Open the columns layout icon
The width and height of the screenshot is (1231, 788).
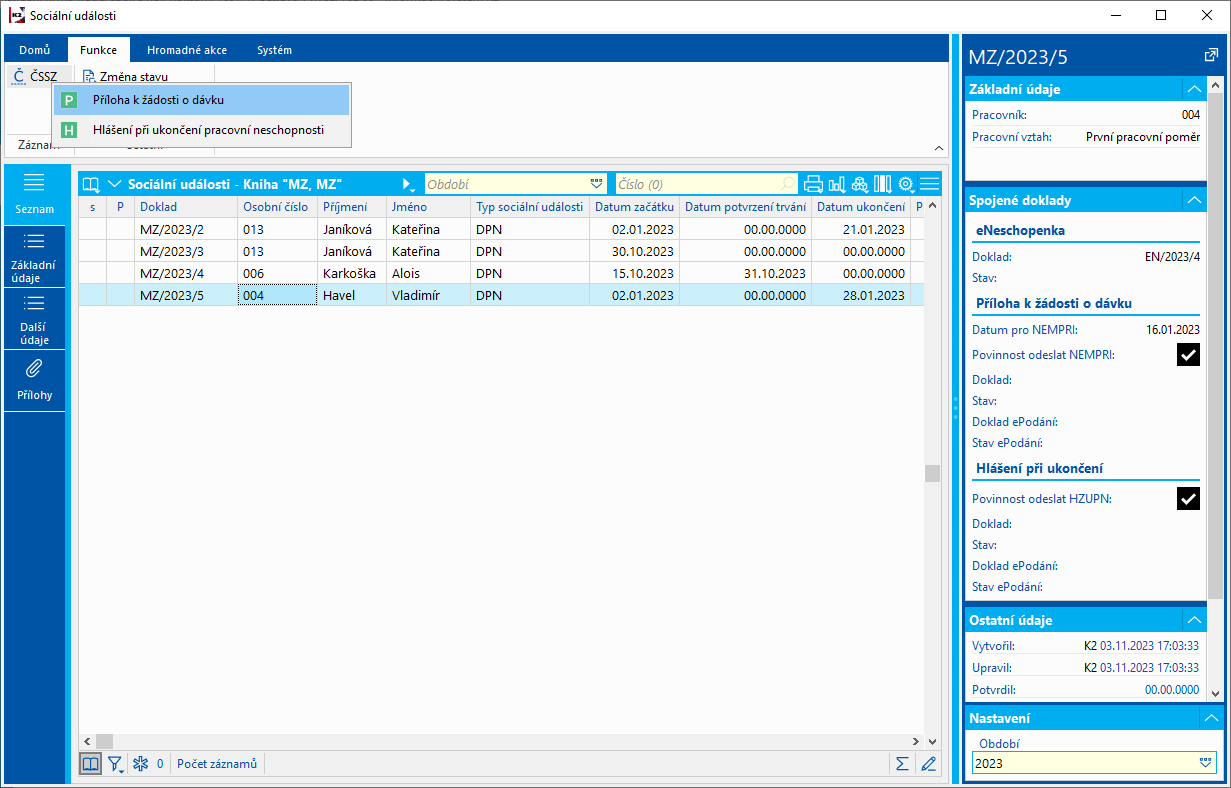(883, 184)
